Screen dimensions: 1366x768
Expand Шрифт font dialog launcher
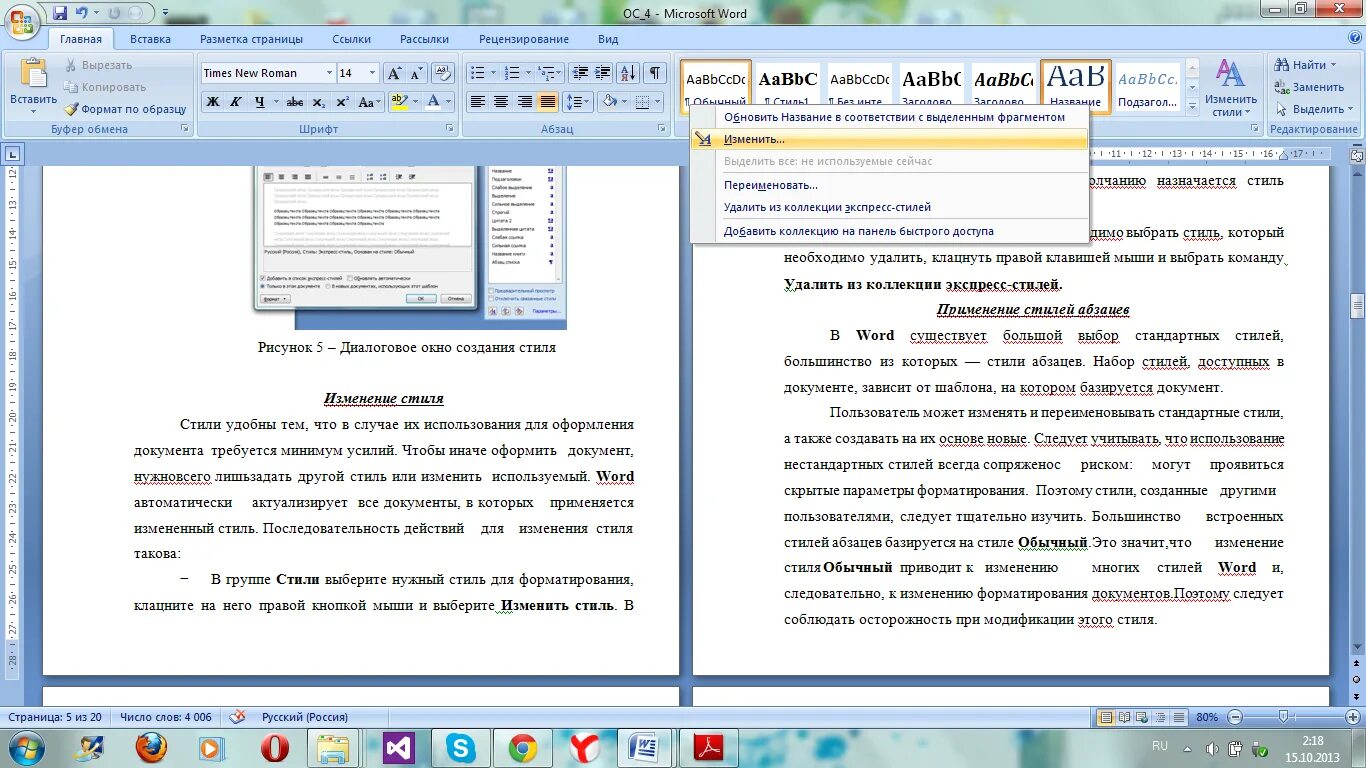pyautogui.click(x=448, y=129)
